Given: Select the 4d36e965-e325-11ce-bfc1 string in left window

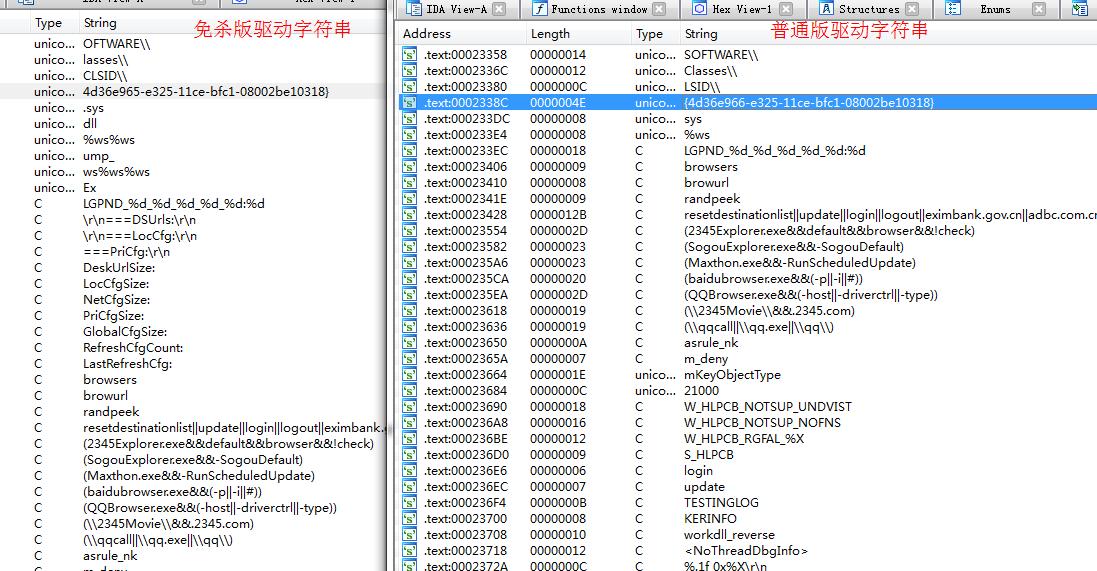Looking at the screenshot, I should point(206,92).
